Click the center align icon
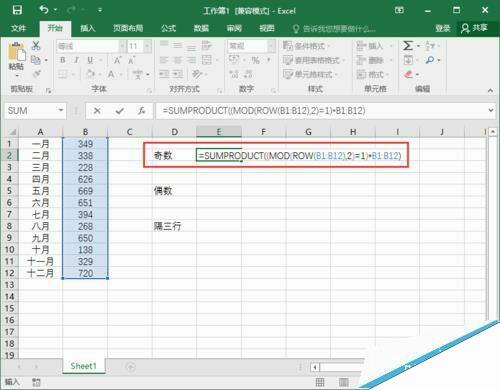The width and height of the screenshot is (500, 390). 177,60
